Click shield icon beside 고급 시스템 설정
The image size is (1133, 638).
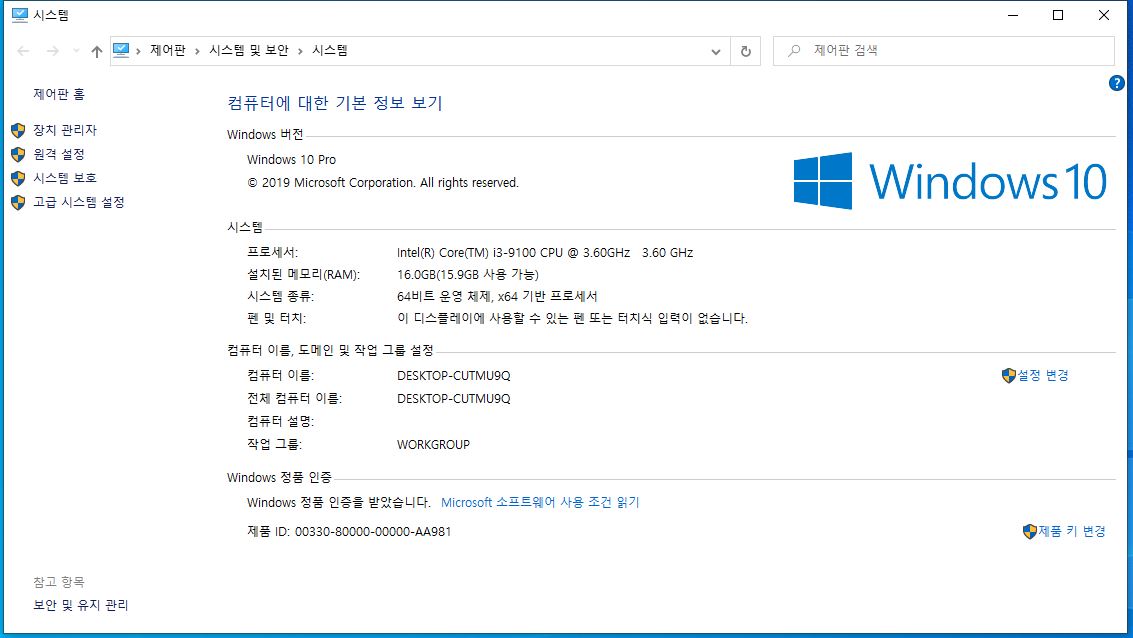point(18,202)
